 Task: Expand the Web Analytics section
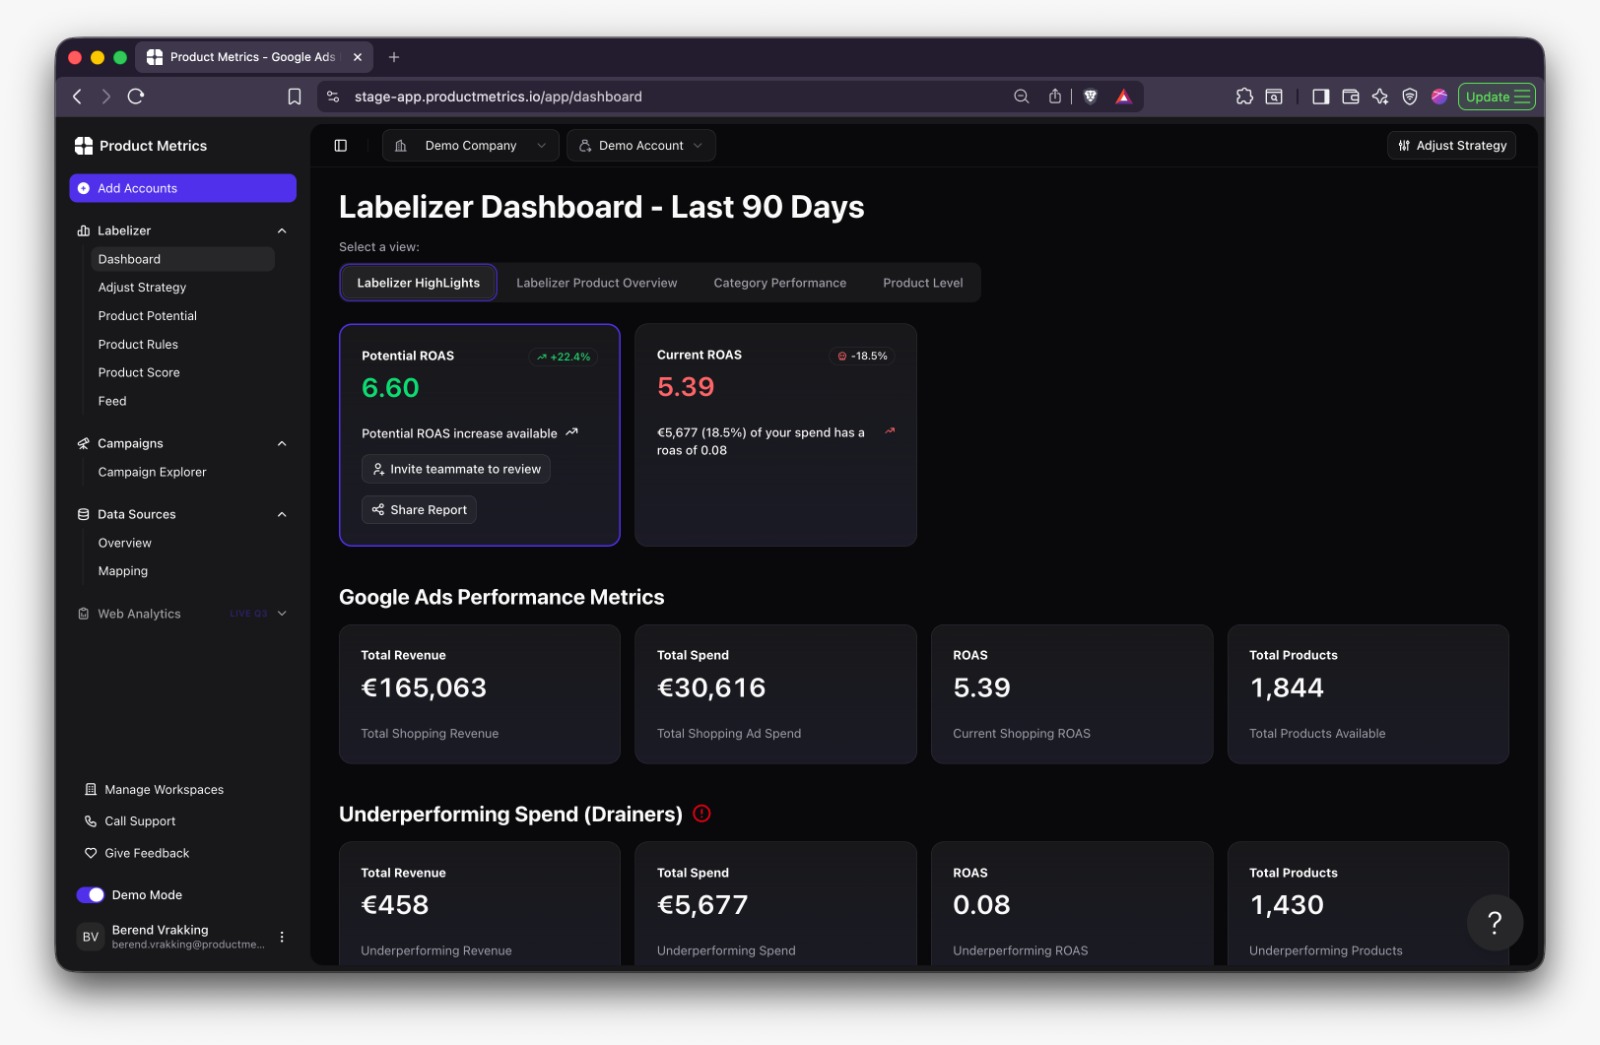coord(282,614)
